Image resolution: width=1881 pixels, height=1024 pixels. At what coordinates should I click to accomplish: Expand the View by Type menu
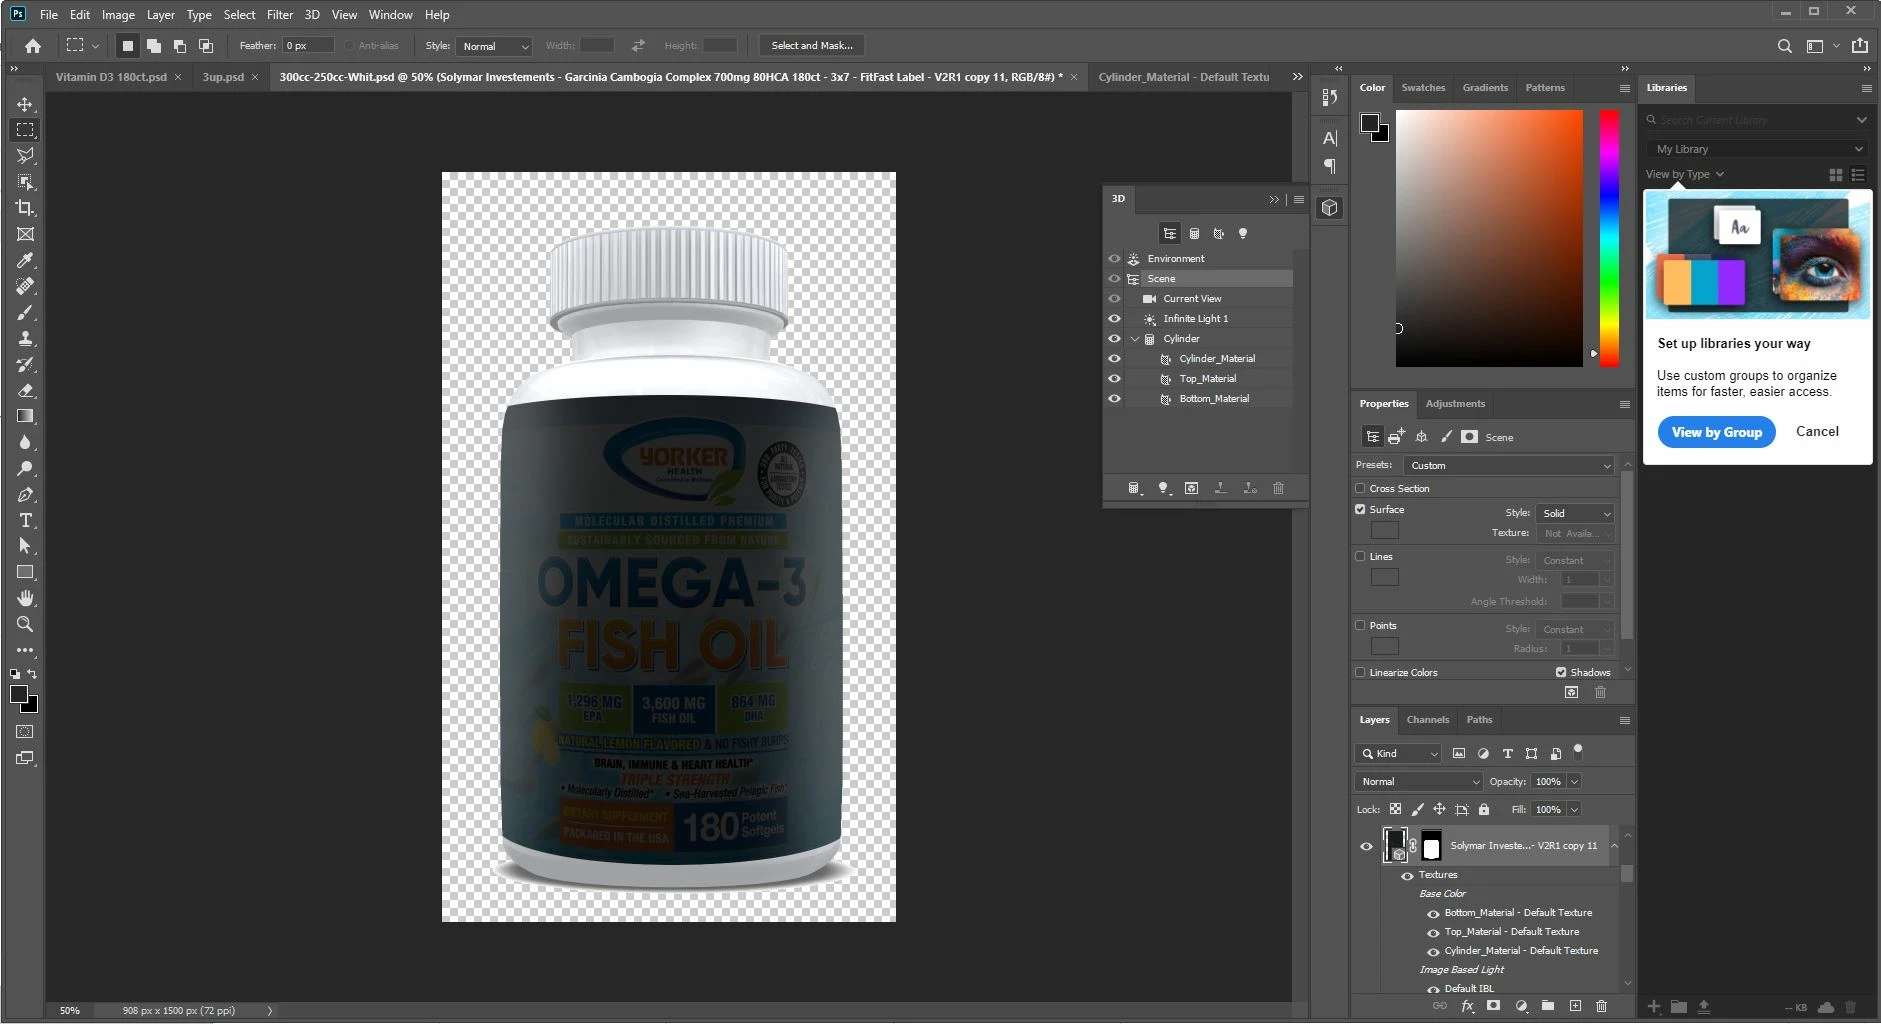click(1685, 174)
